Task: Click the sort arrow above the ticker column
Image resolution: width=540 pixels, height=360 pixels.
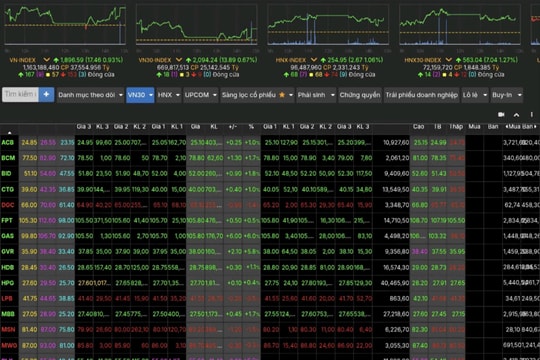Action: 9,132
